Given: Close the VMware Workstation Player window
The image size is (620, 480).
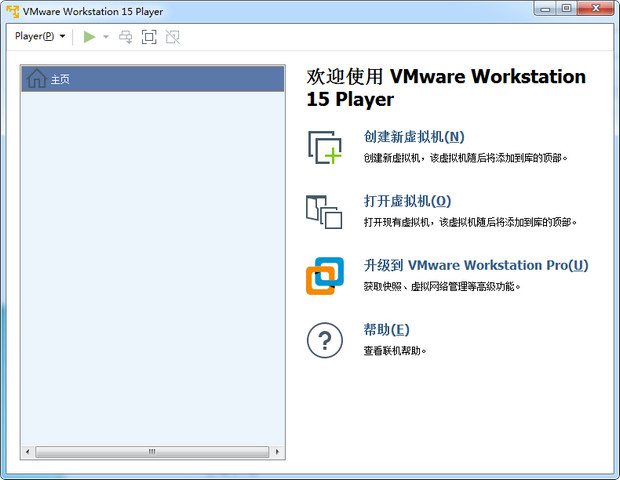Looking at the screenshot, I should 596,8.
